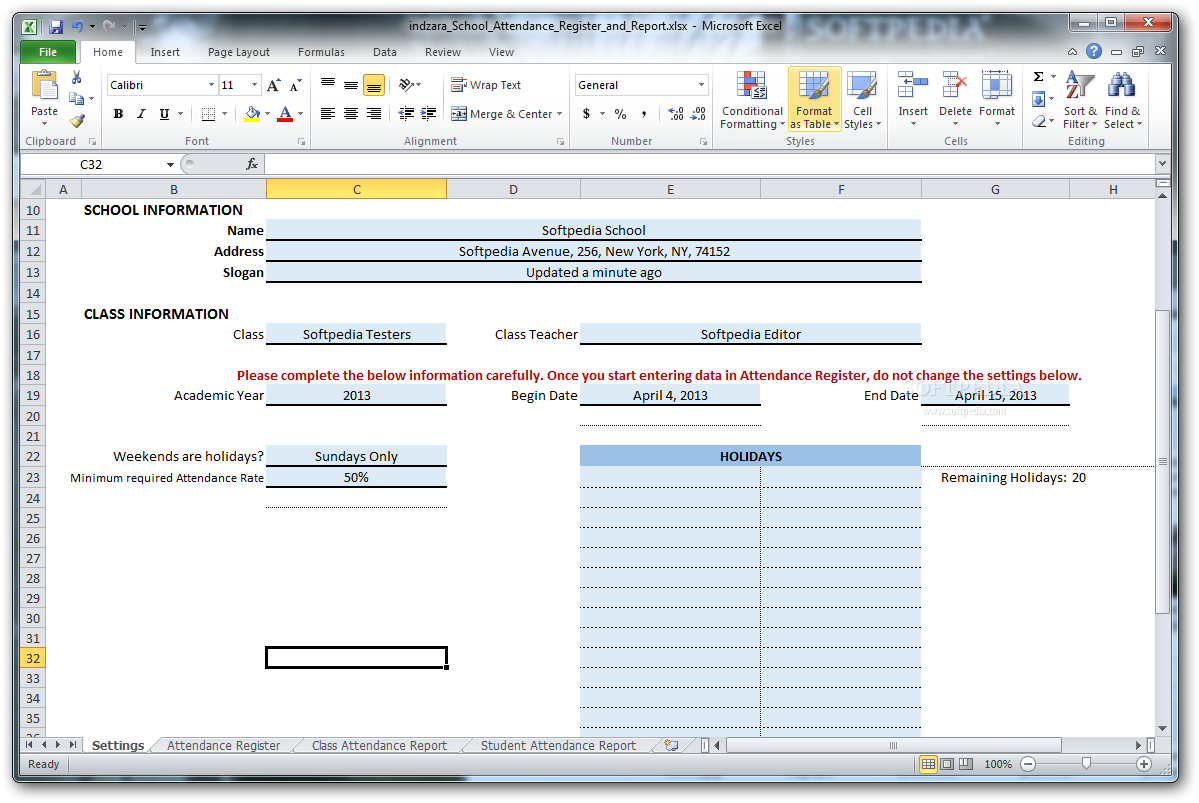Viewport: 1199px width, 803px height.
Task: Switch to Normal view in status bar
Action: [928, 764]
